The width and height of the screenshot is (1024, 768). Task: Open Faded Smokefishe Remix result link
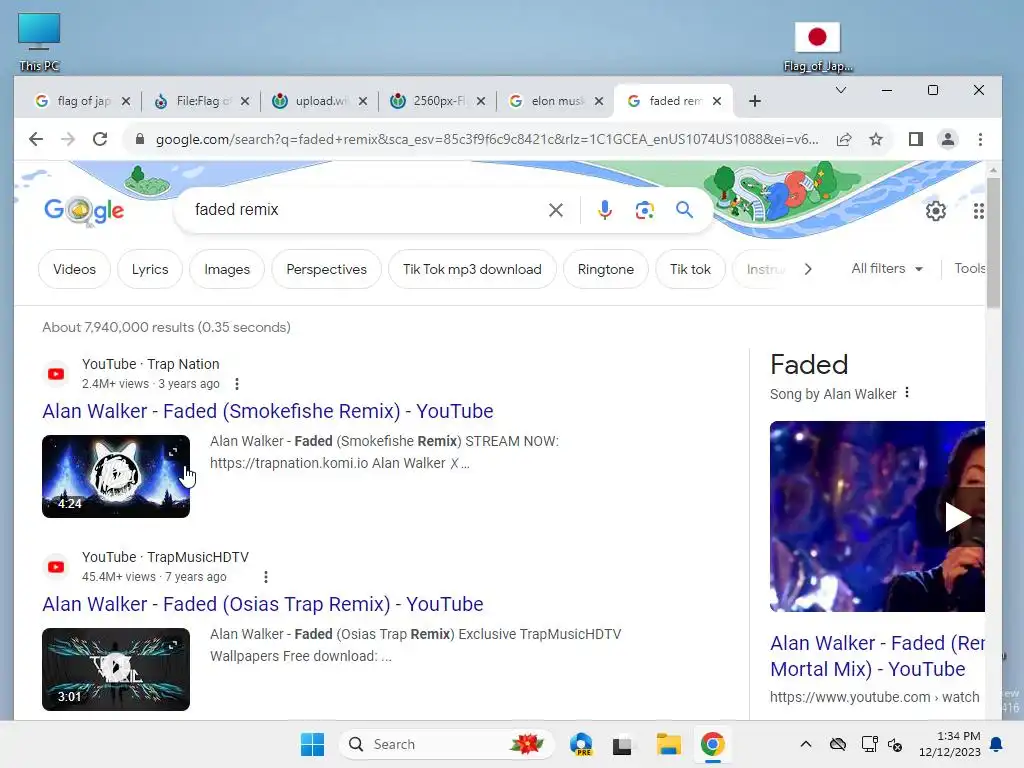click(268, 411)
